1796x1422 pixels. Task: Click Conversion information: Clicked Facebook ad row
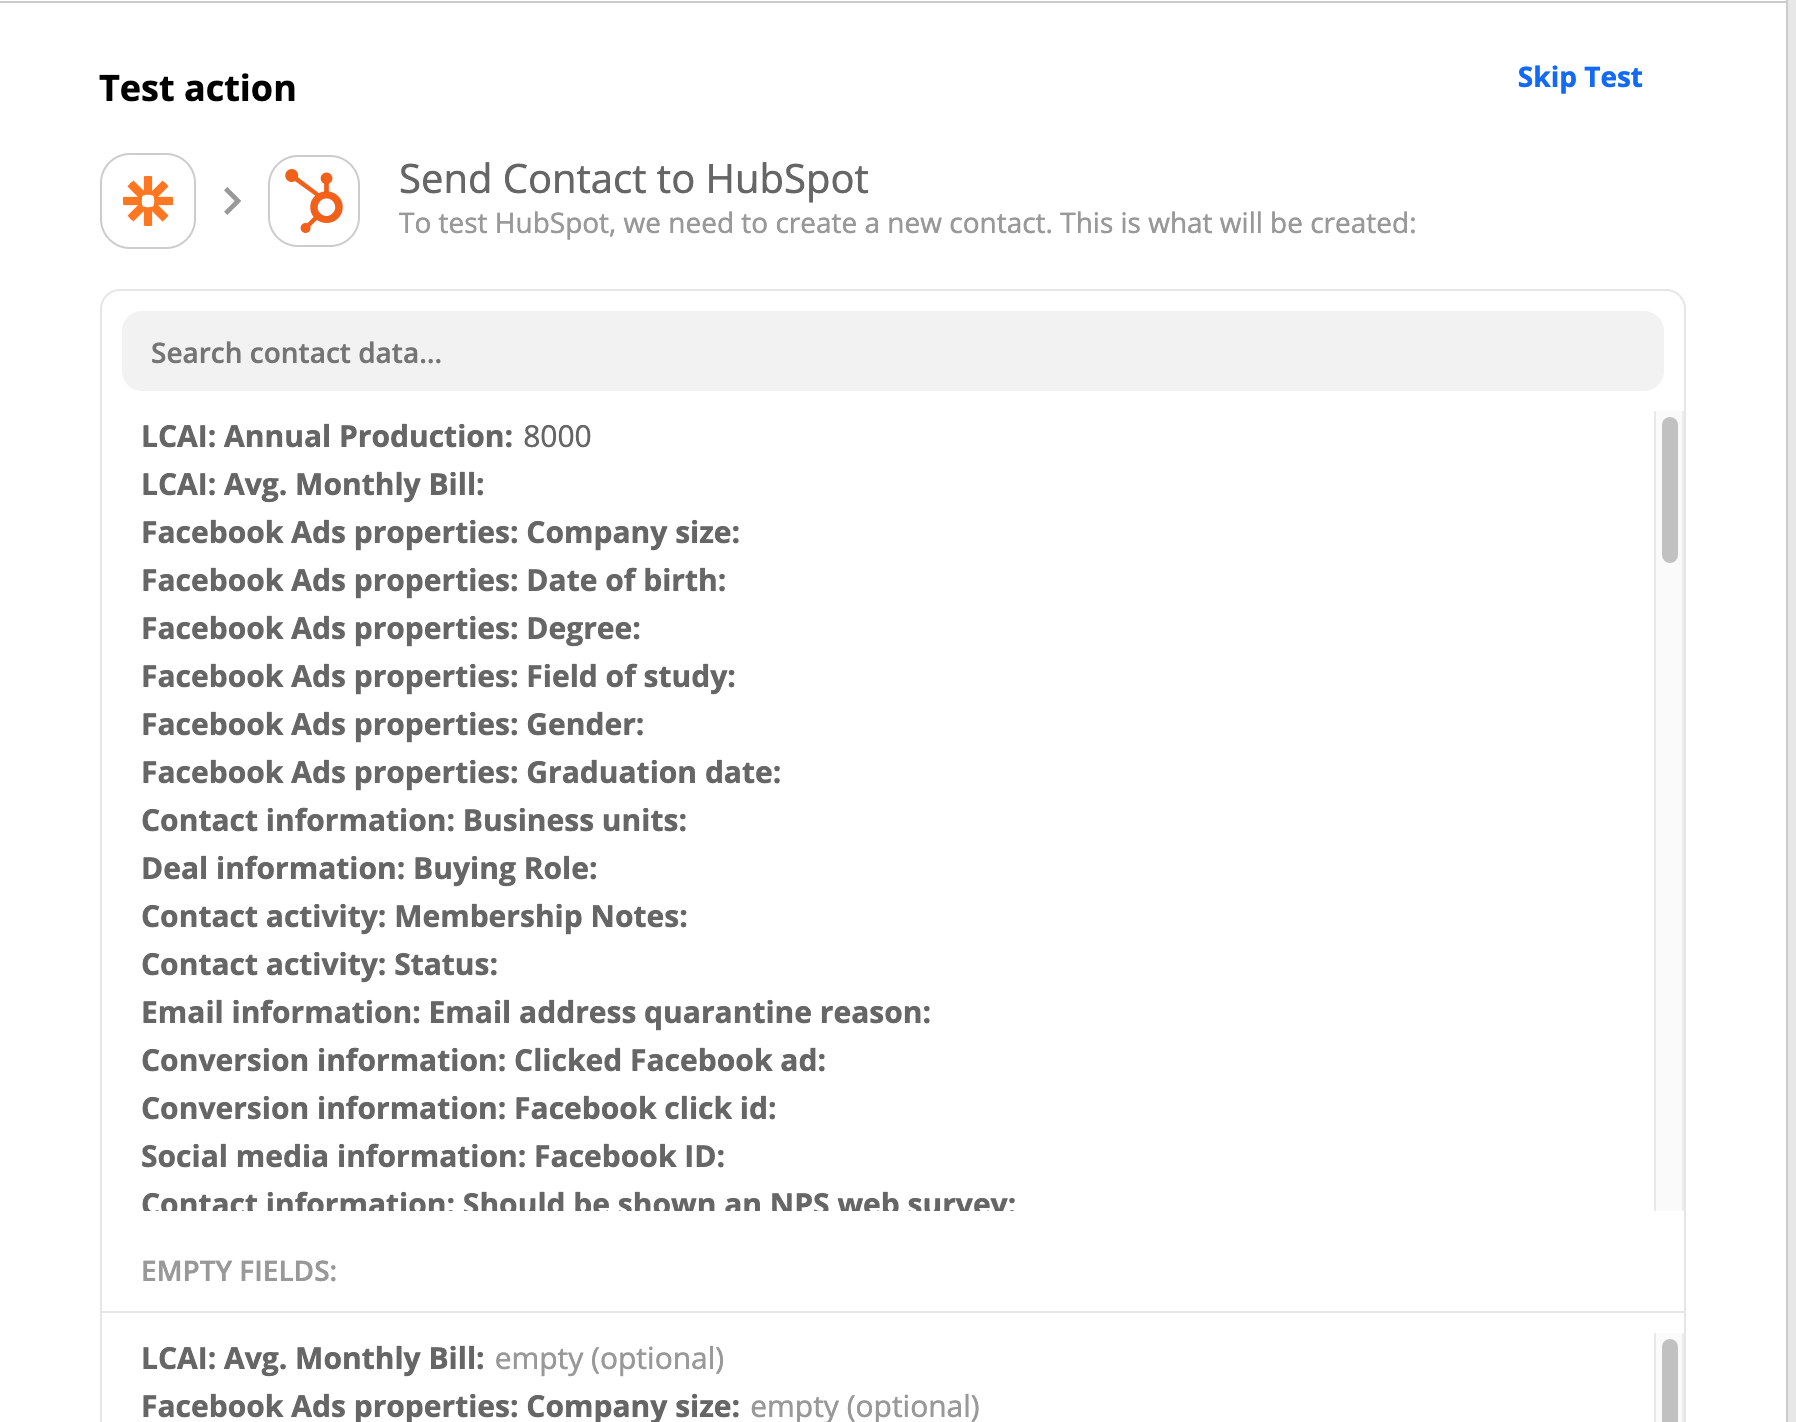[484, 1060]
